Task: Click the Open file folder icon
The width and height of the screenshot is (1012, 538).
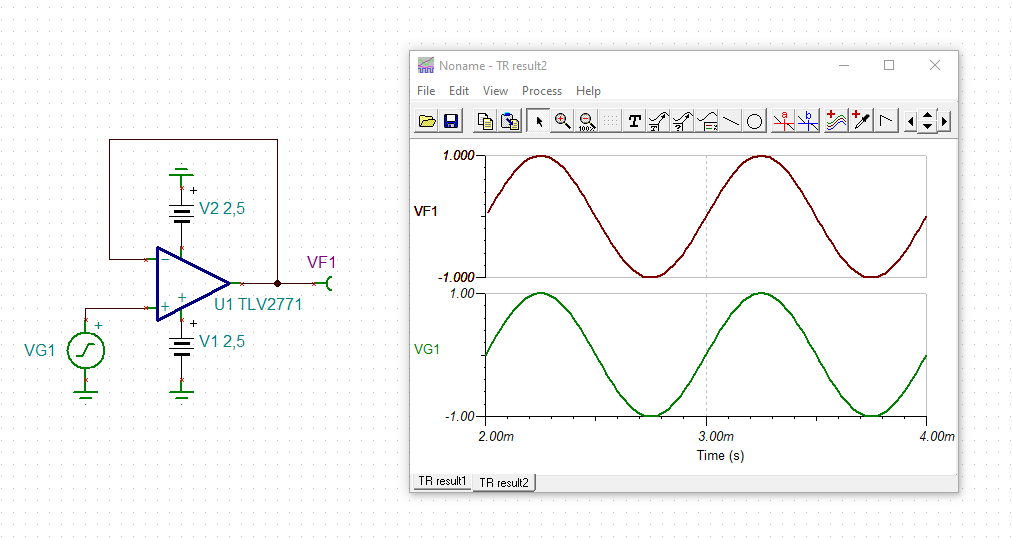Action: pyautogui.click(x=427, y=121)
